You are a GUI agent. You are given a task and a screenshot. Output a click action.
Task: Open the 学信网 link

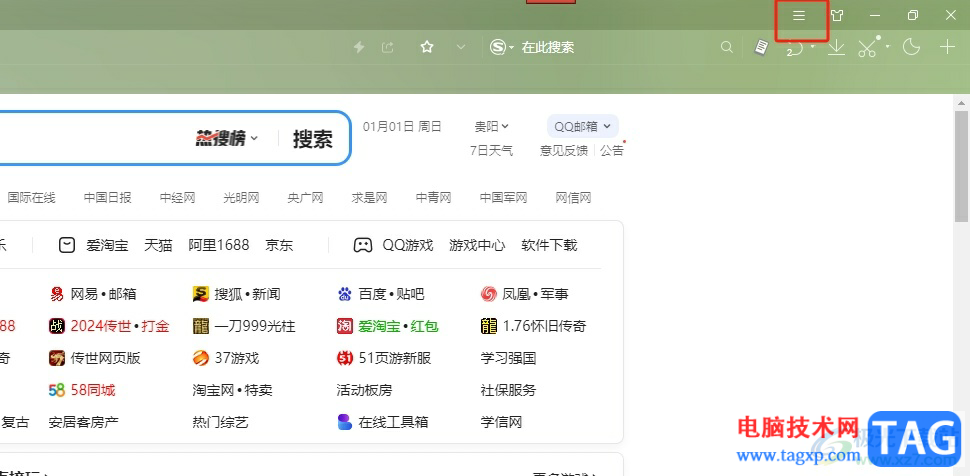[x=502, y=423]
